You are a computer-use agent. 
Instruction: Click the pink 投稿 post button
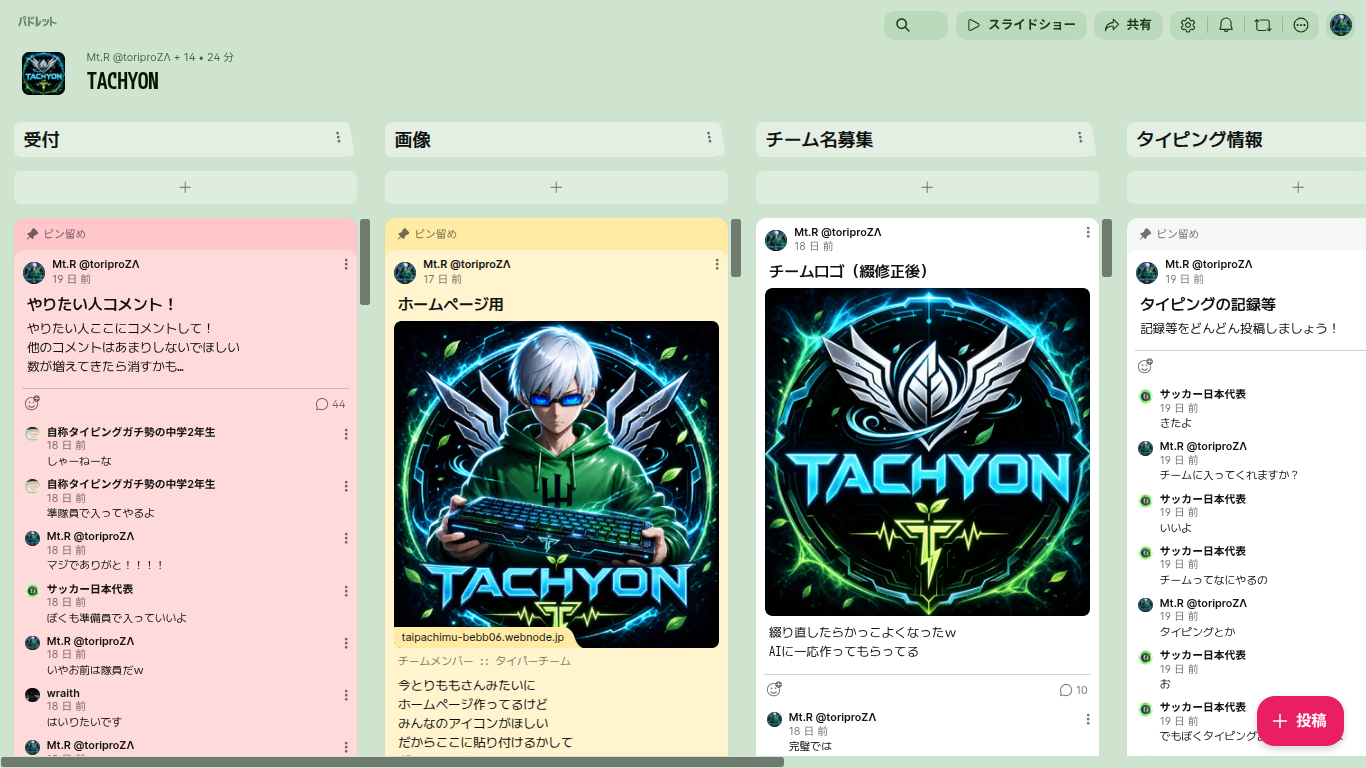click(x=1300, y=721)
